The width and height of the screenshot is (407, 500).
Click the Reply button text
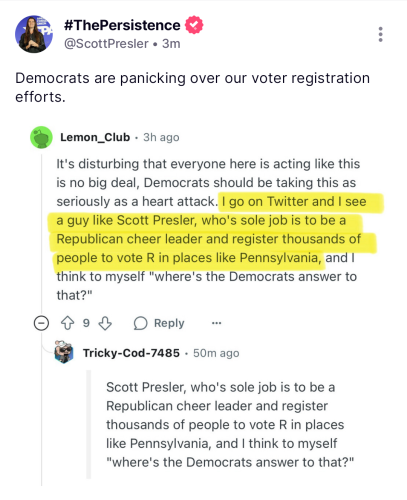(169, 323)
